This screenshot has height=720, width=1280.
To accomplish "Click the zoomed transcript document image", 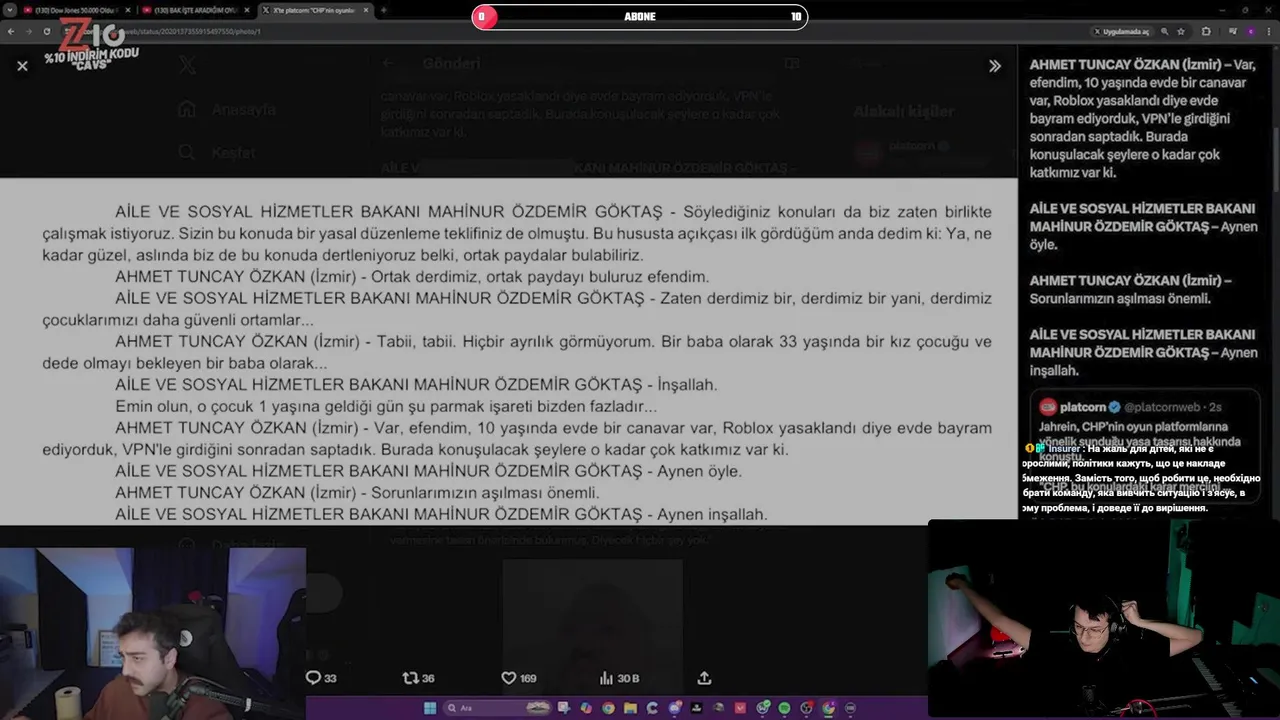I will (508, 351).
